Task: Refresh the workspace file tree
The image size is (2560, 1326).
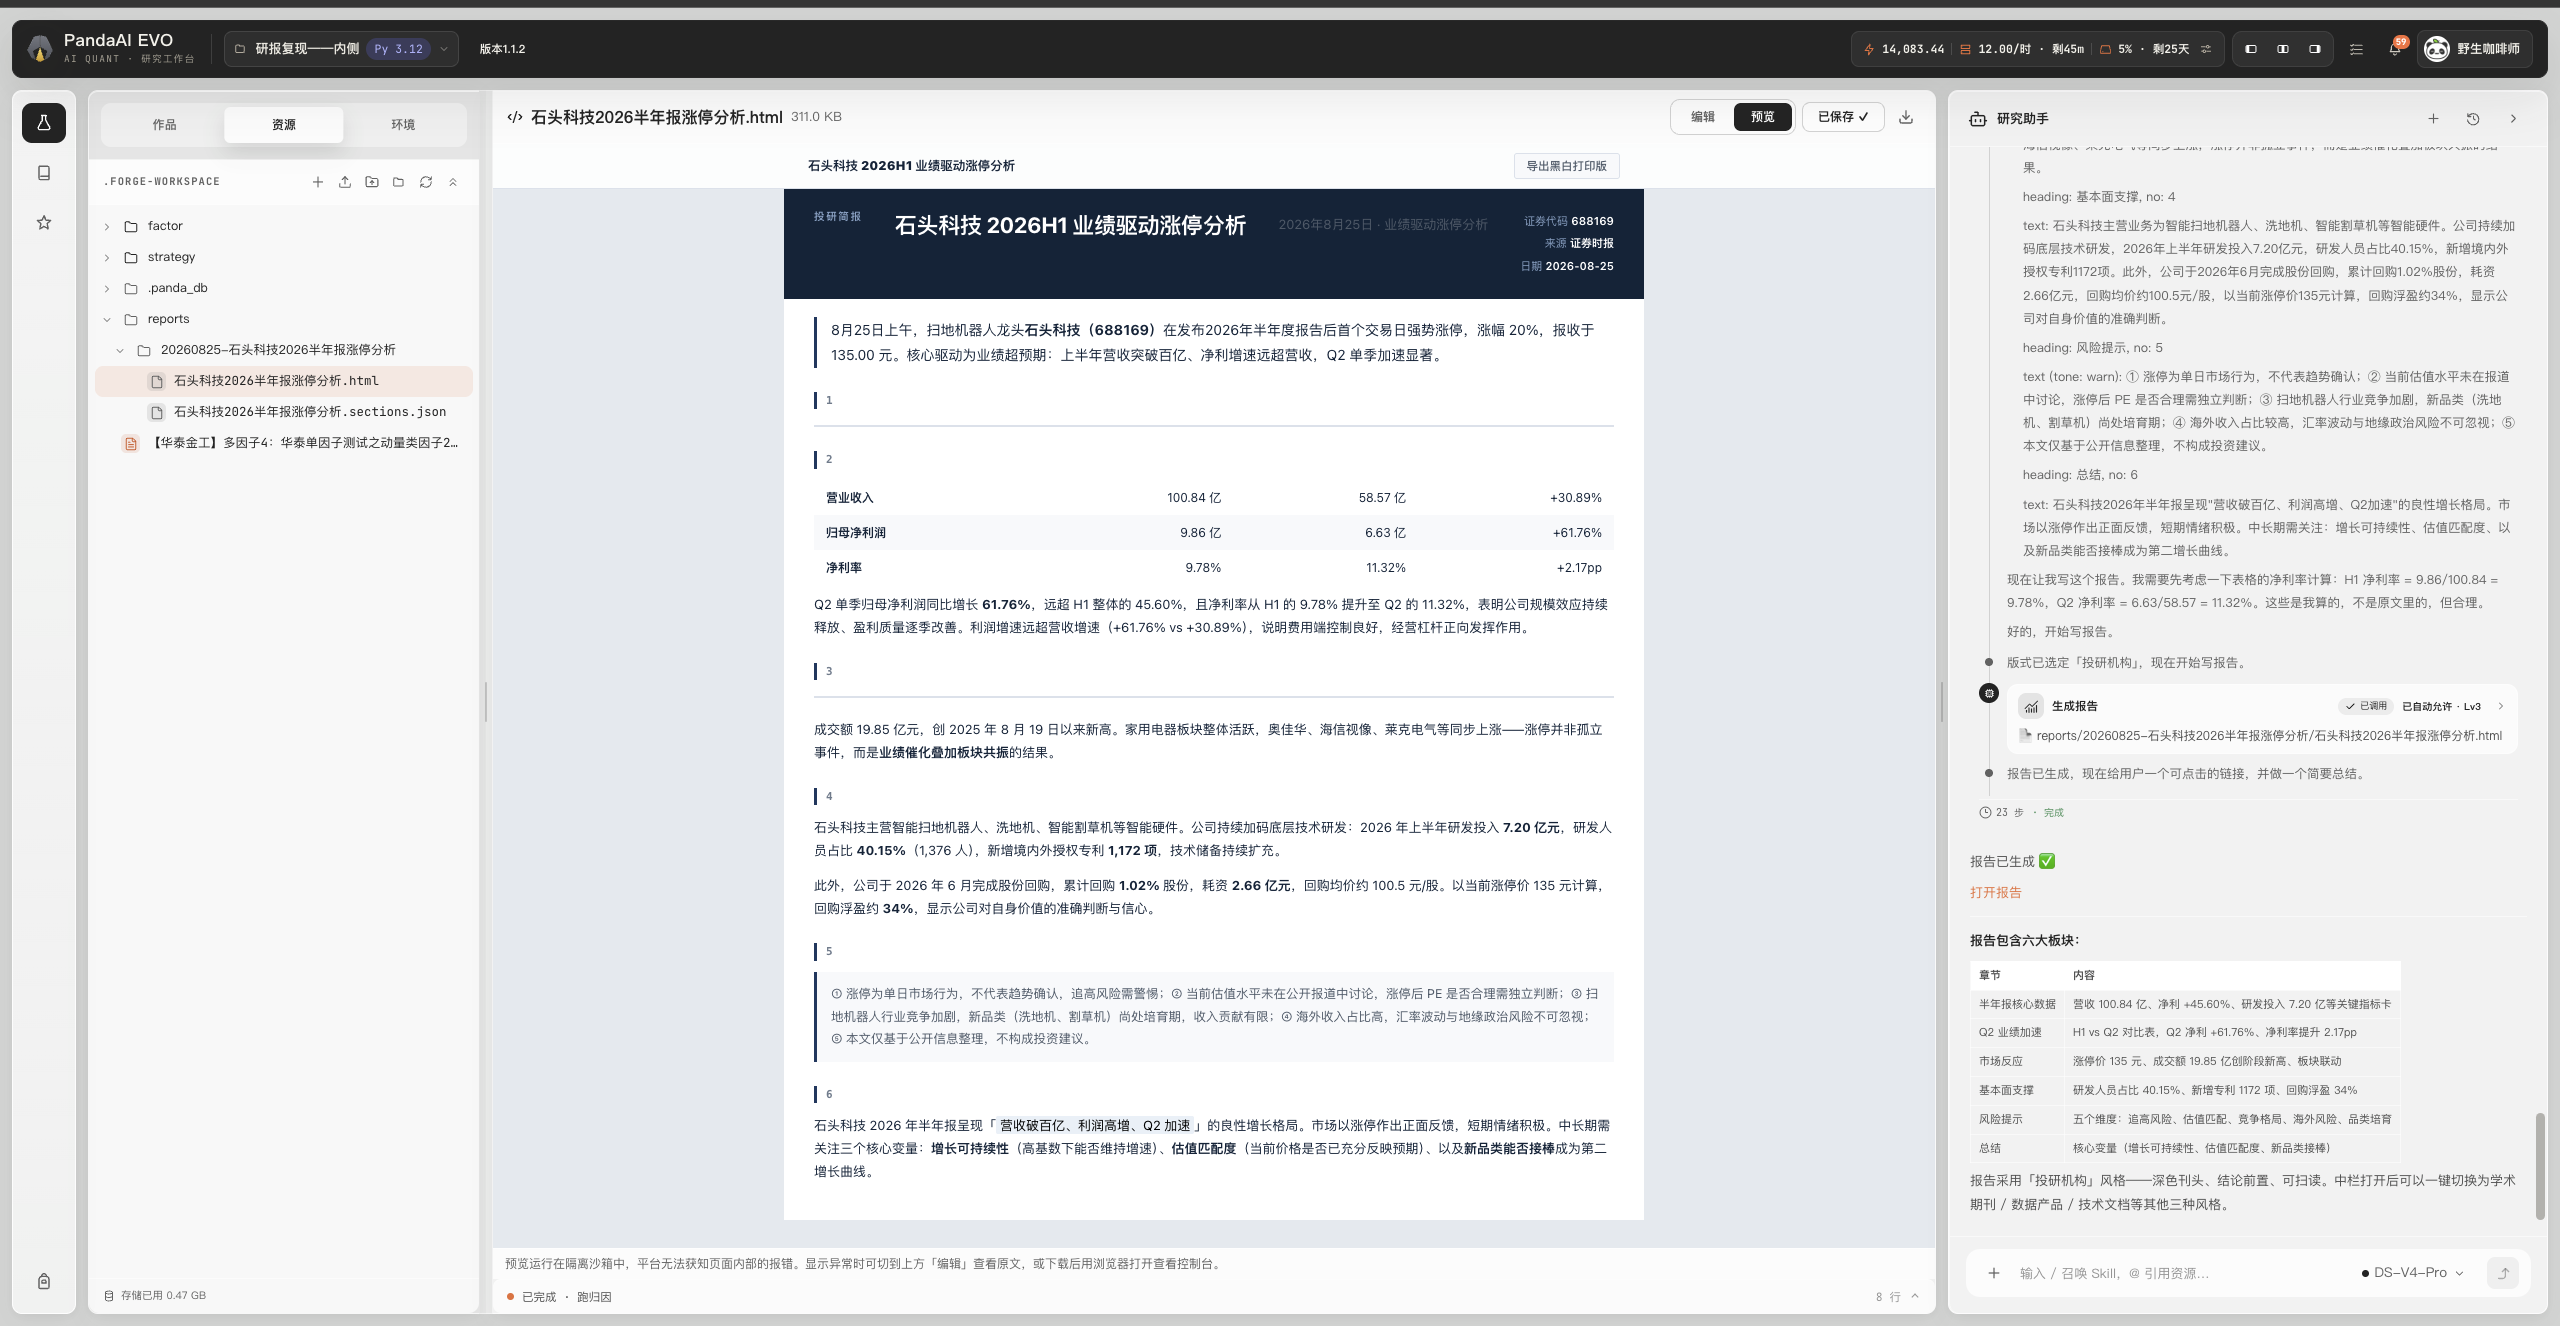Action: 426,182
